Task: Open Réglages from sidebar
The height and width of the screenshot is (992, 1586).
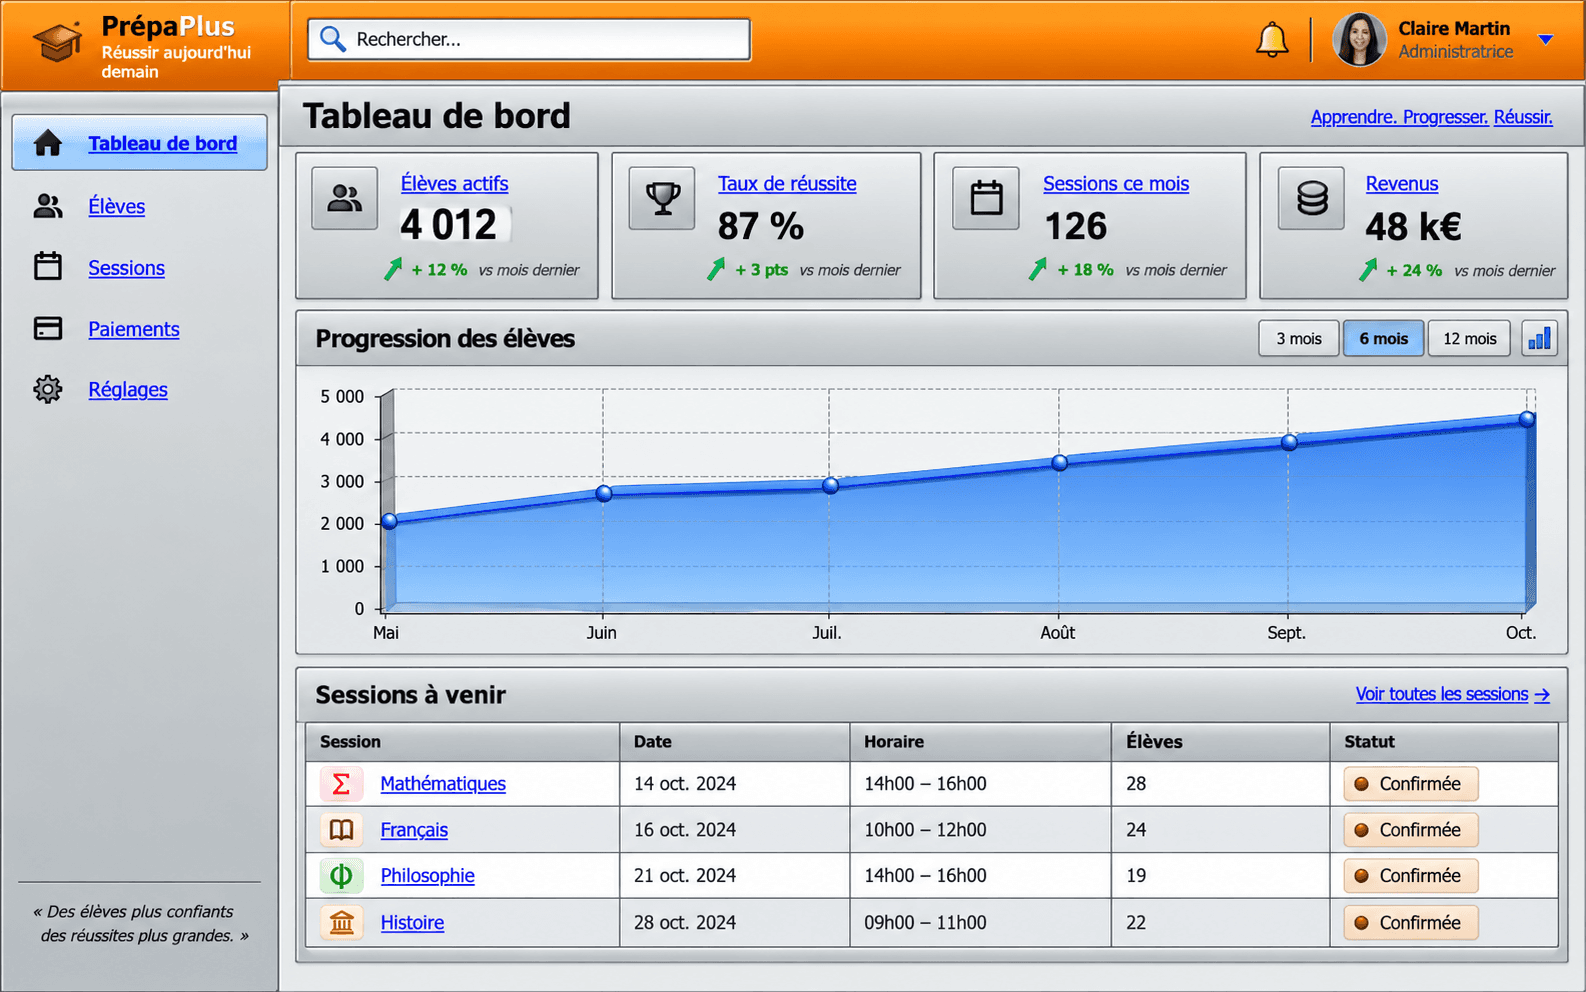Action: pyautogui.click(x=128, y=390)
